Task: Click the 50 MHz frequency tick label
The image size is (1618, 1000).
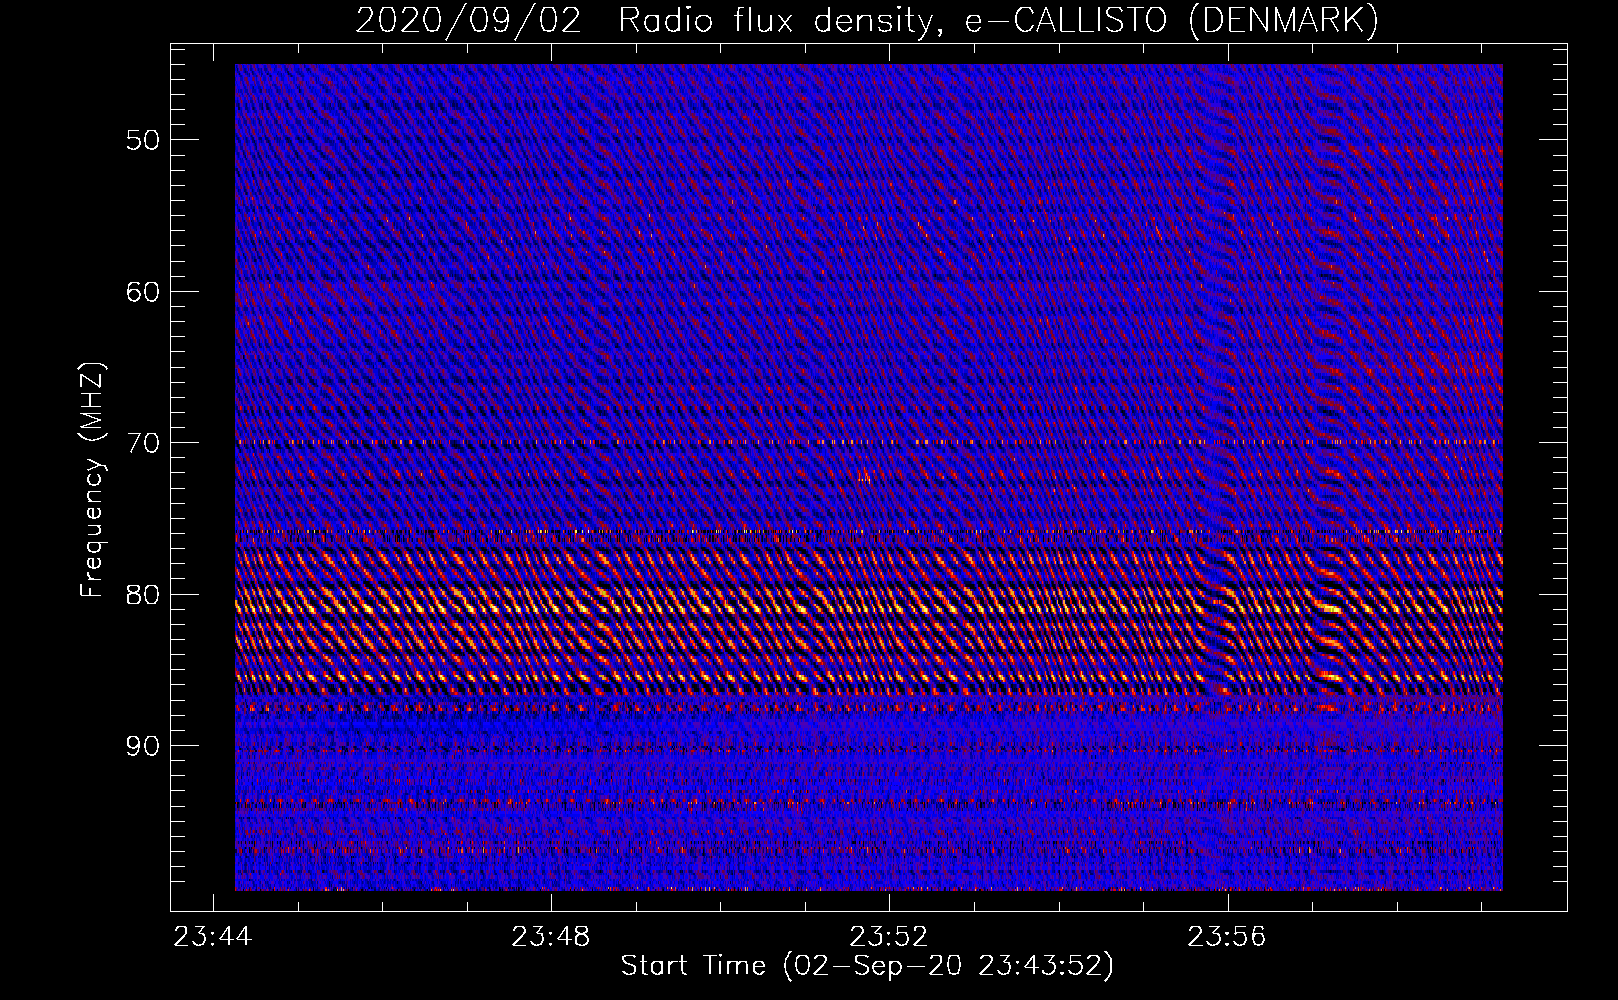Action: coord(142,140)
